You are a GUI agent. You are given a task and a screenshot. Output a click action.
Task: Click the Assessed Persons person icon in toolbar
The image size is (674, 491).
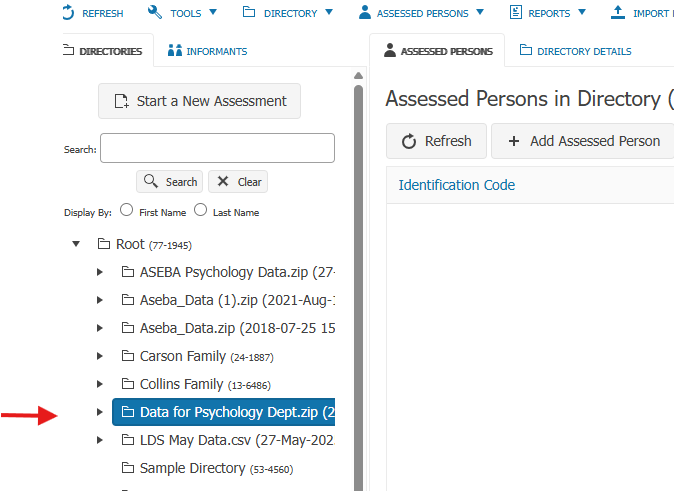coord(365,12)
